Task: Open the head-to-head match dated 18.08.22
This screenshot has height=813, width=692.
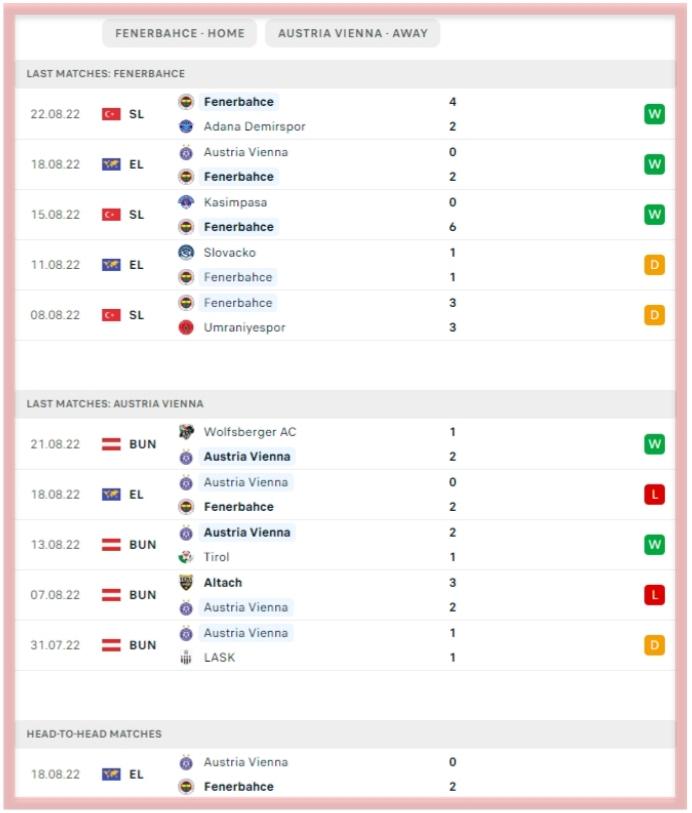Action: pyautogui.click(x=345, y=775)
